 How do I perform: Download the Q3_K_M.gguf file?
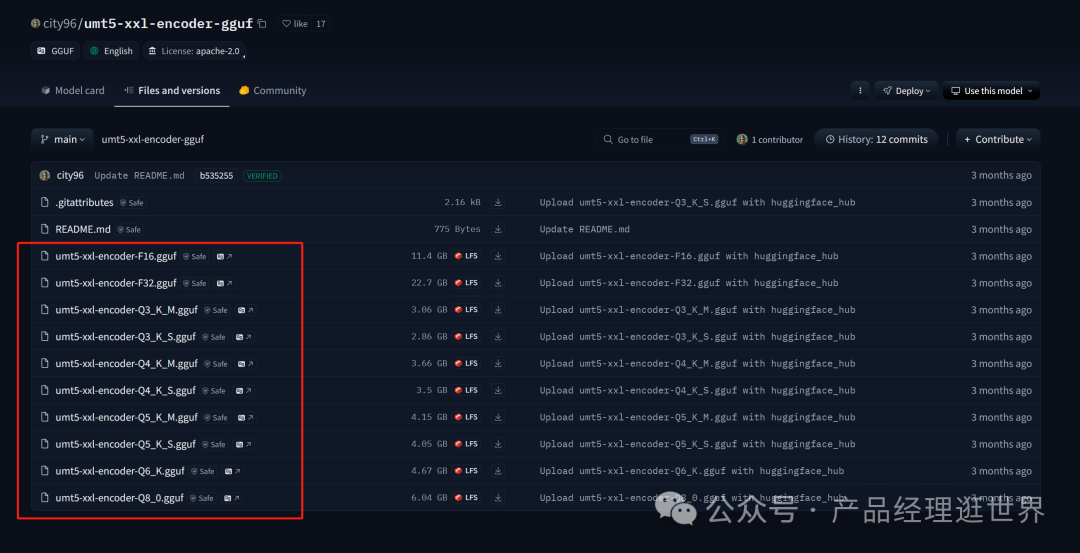(x=498, y=310)
